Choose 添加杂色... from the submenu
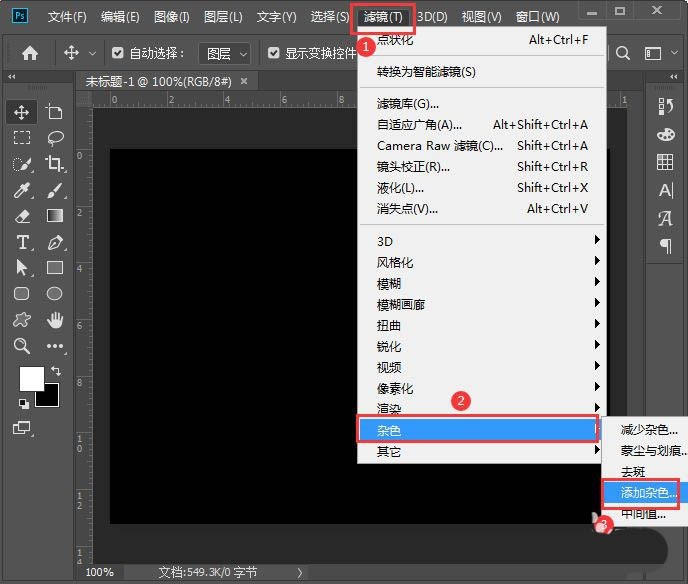This screenshot has height=584, width=688. tap(645, 493)
